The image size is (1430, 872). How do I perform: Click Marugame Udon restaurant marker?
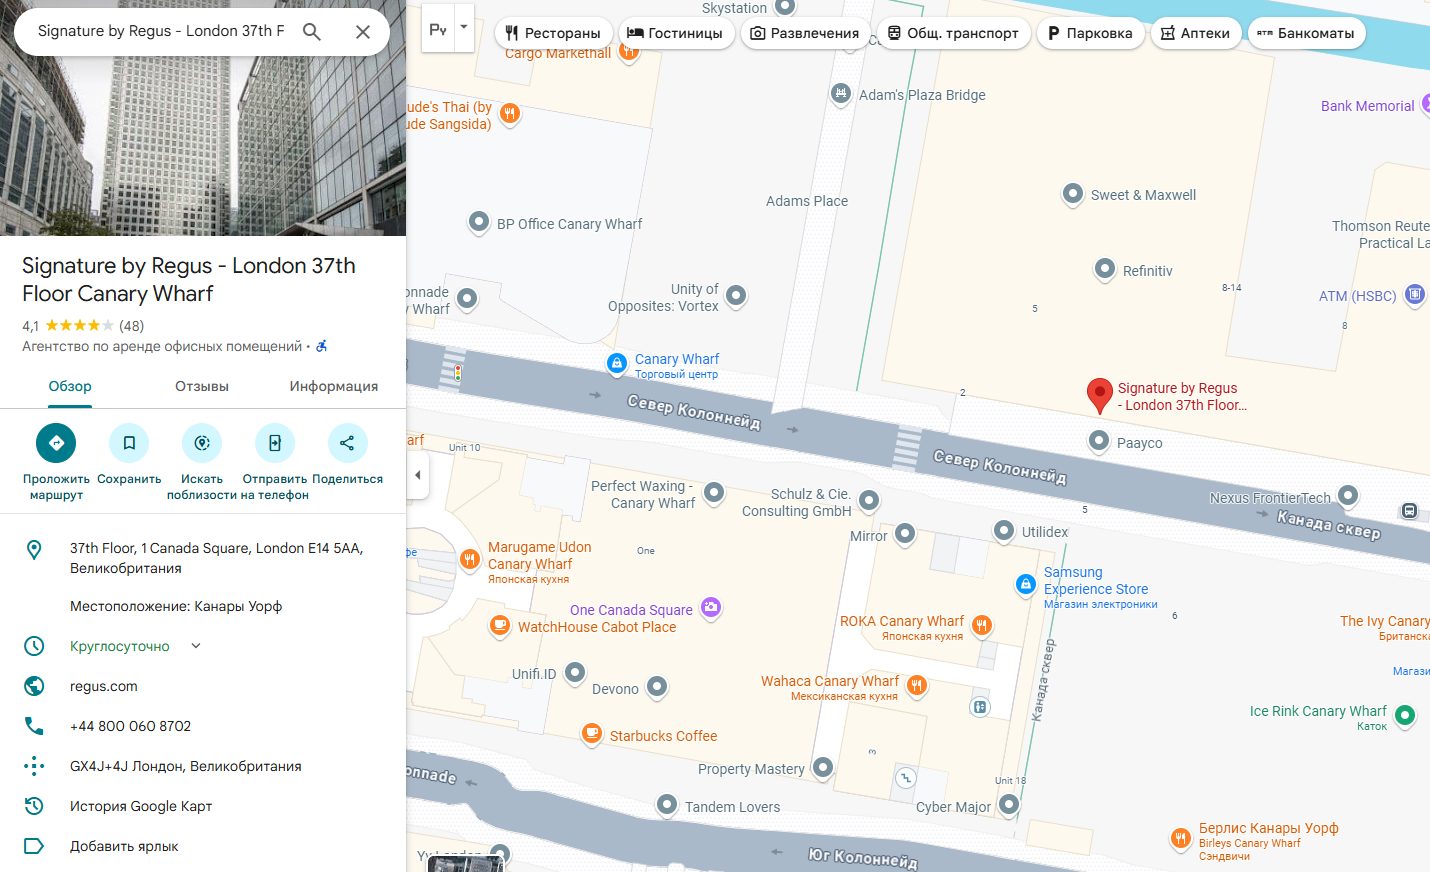pyautogui.click(x=470, y=559)
